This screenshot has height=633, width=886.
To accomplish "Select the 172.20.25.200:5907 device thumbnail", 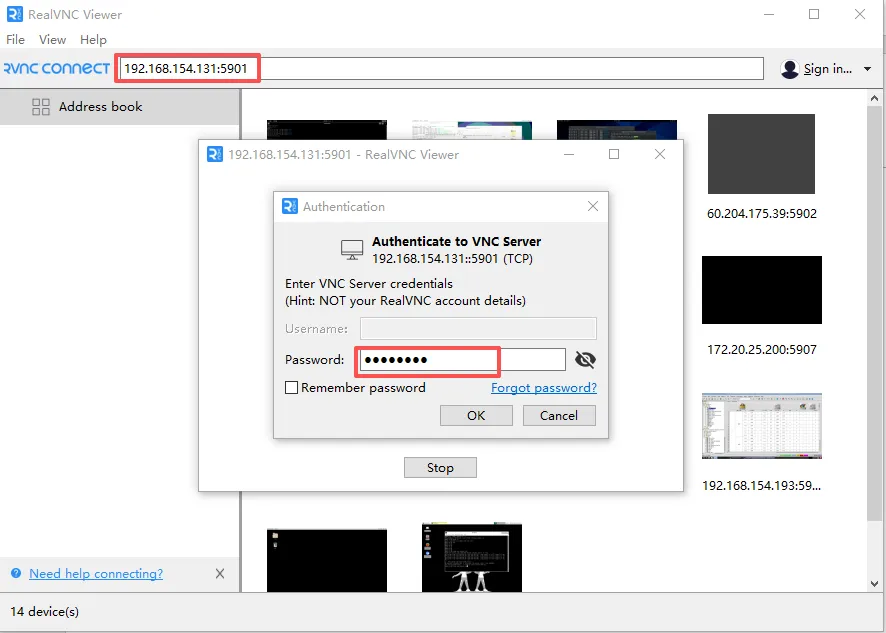I will tap(762, 290).
